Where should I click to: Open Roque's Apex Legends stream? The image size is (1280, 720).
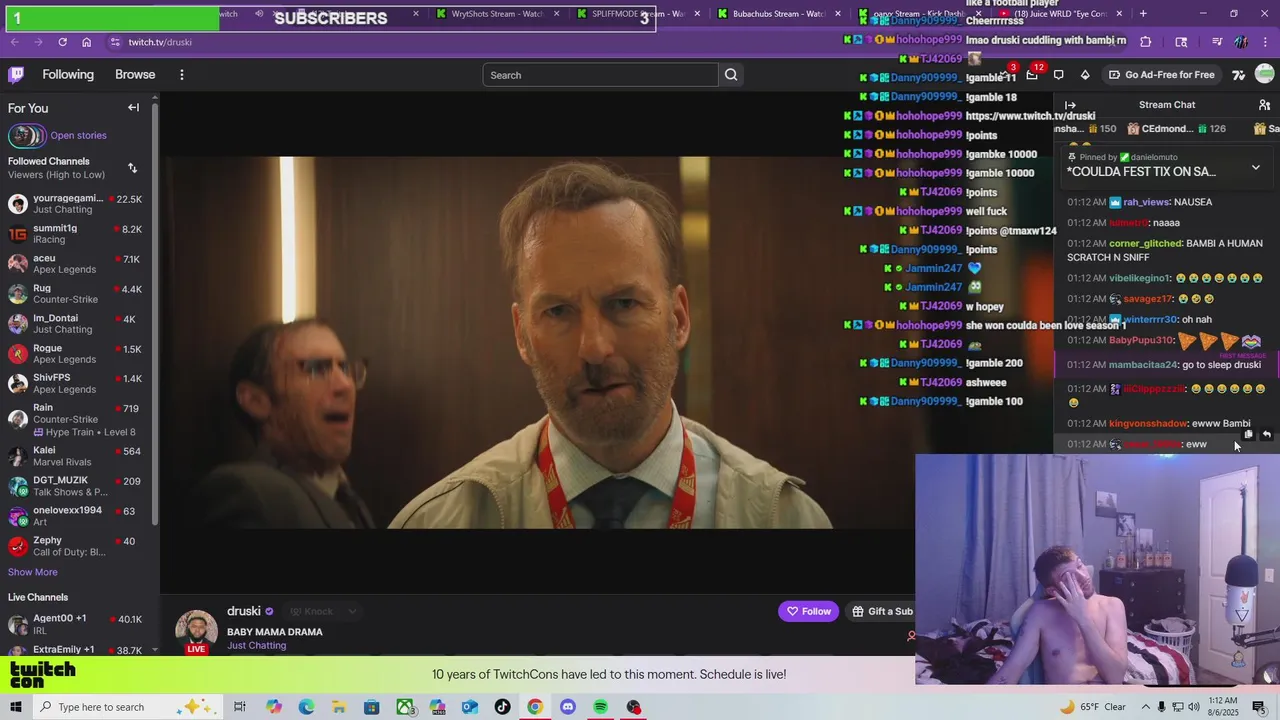point(77,354)
